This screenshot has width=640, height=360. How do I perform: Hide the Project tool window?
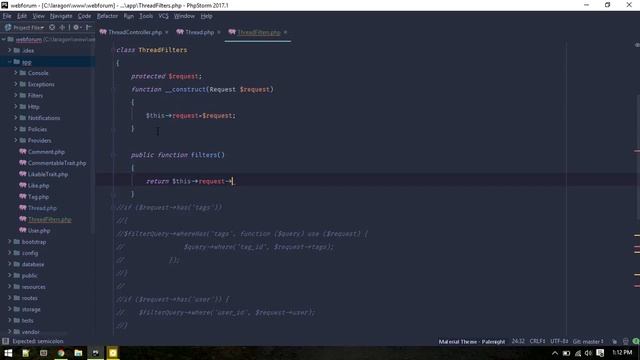(x=89, y=27)
